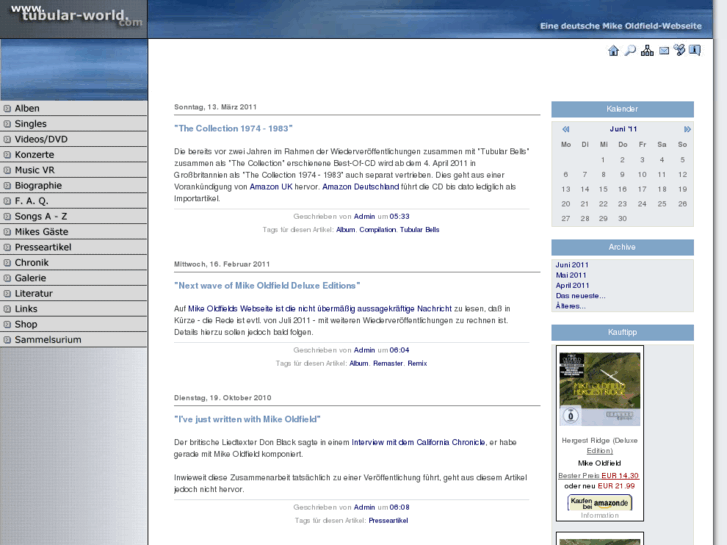727x545 pixels.
Task: Click the info book icon
Action: point(696,50)
